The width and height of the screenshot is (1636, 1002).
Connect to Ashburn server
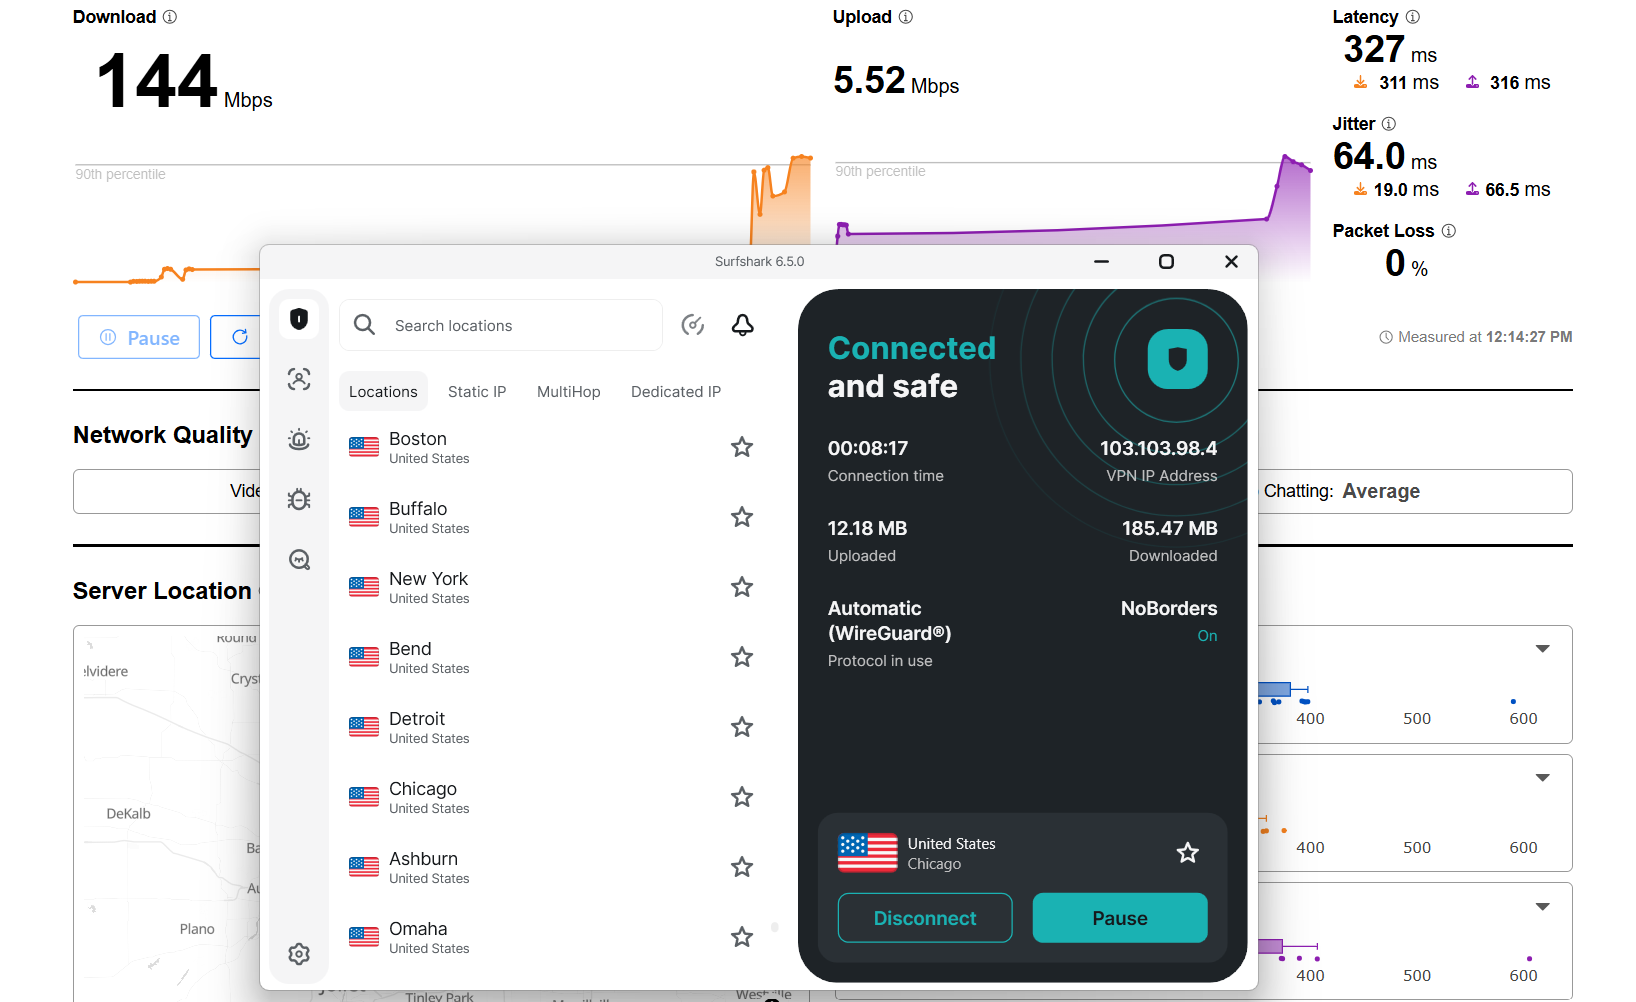click(551, 867)
